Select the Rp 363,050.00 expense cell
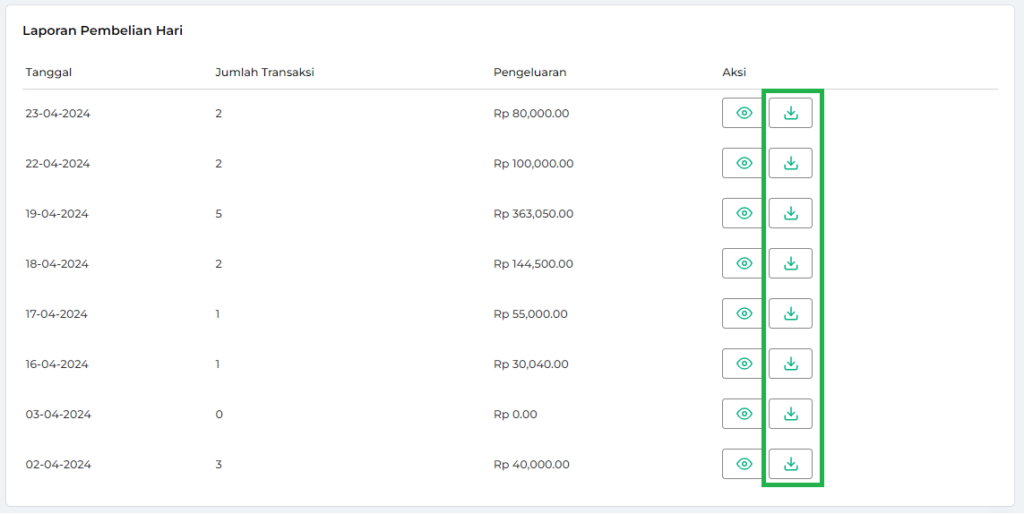1024x514 pixels. (x=533, y=214)
